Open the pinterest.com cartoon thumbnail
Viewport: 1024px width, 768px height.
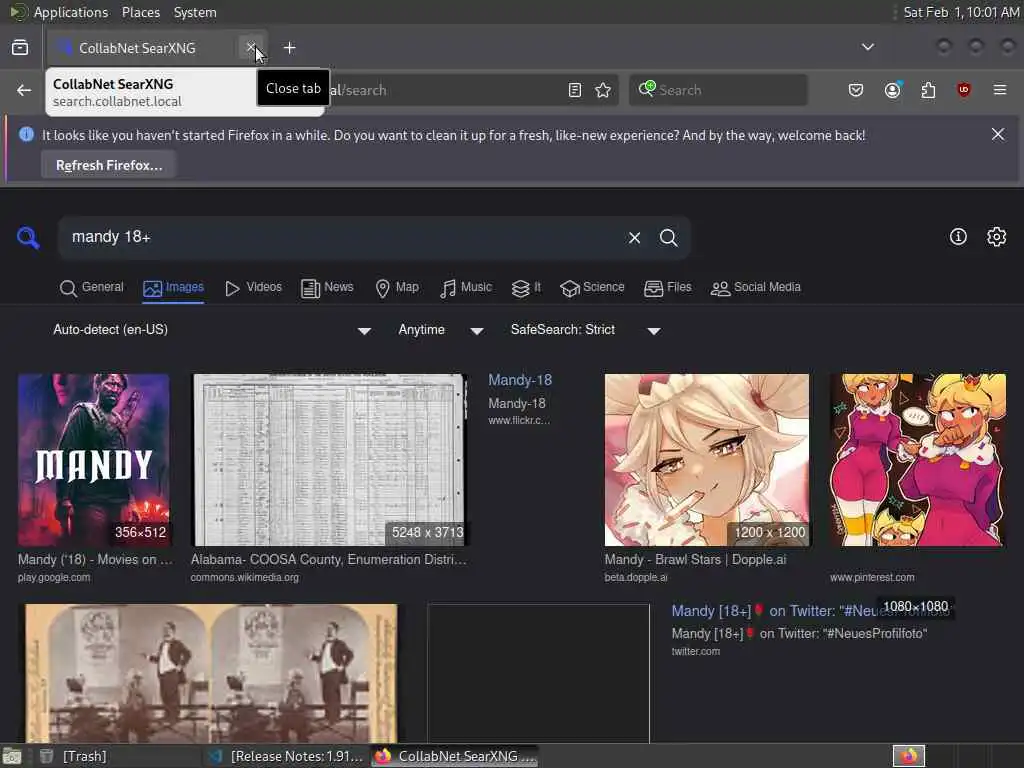point(918,460)
